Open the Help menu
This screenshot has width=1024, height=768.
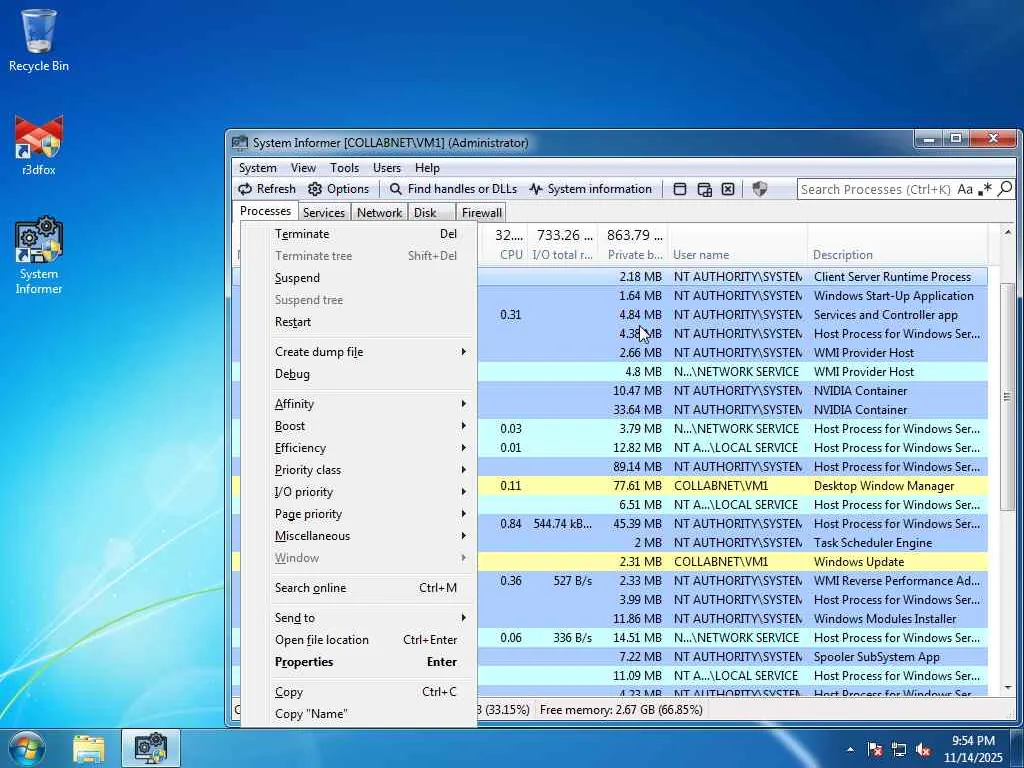[427, 168]
